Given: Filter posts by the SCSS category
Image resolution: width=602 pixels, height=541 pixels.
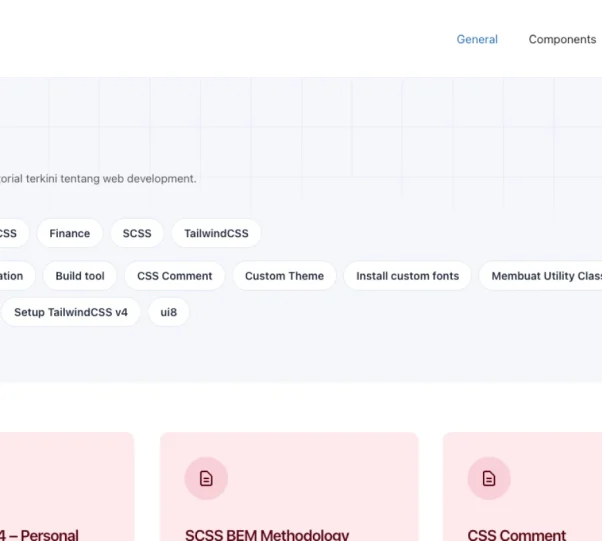Looking at the screenshot, I should (x=137, y=233).
